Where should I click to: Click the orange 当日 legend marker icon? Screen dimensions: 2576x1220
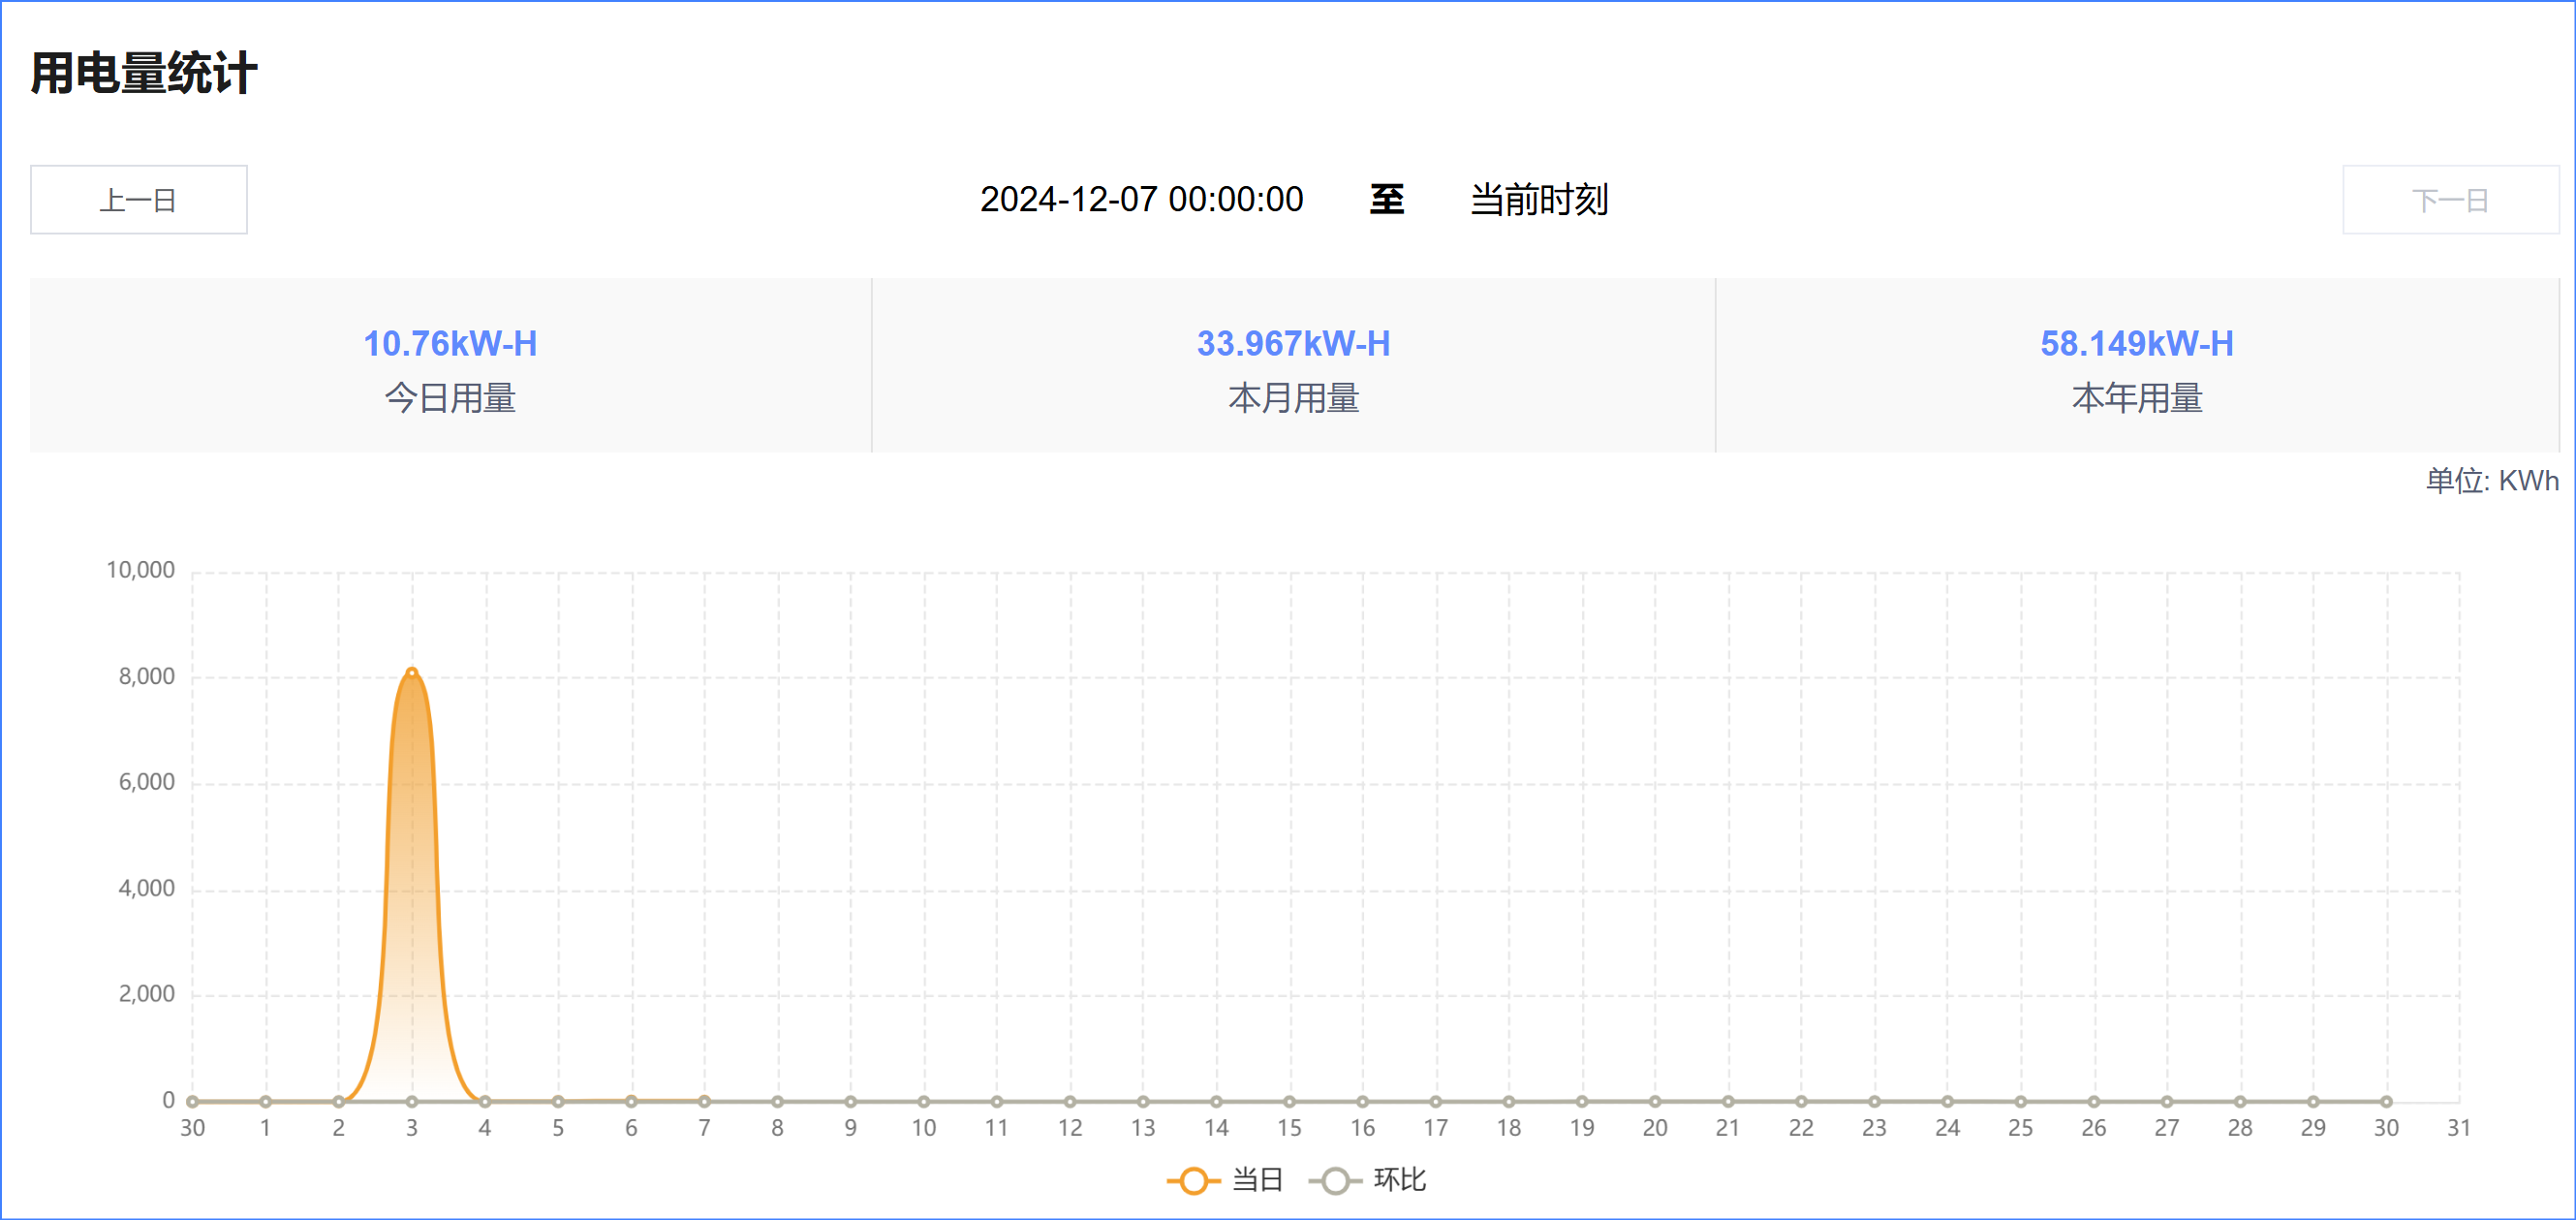tap(1193, 1181)
